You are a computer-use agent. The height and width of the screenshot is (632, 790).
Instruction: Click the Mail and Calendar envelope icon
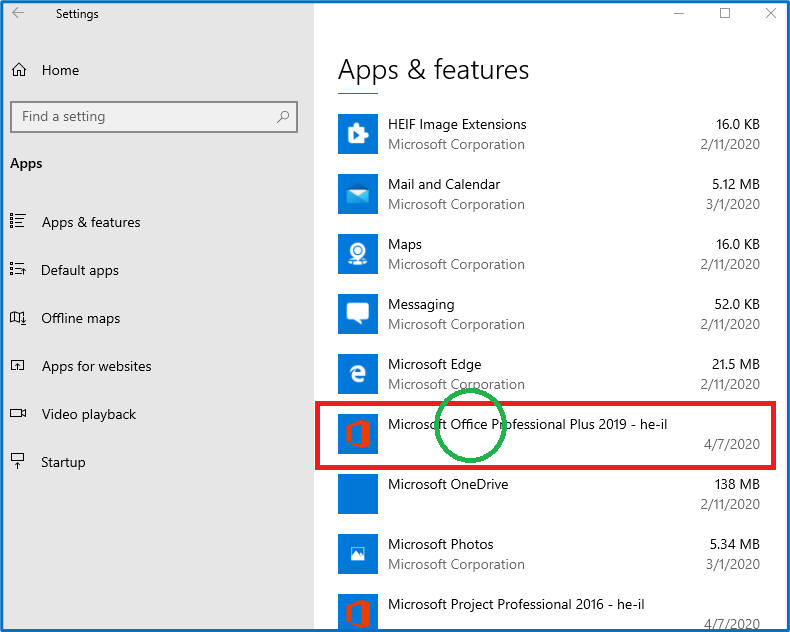coord(358,194)
